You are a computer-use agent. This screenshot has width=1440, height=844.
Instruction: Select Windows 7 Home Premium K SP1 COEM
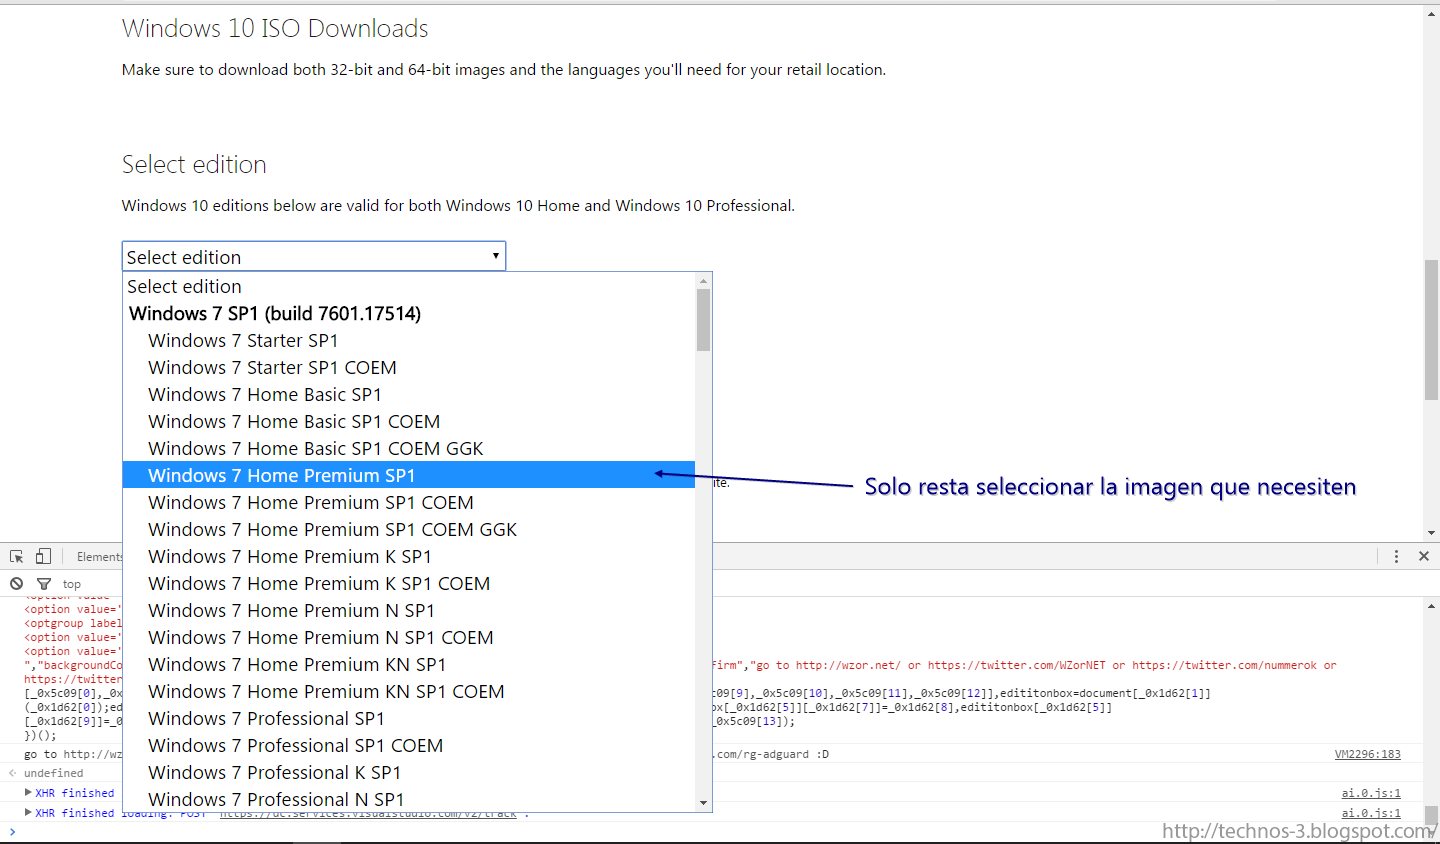click(x=408, y=583)
